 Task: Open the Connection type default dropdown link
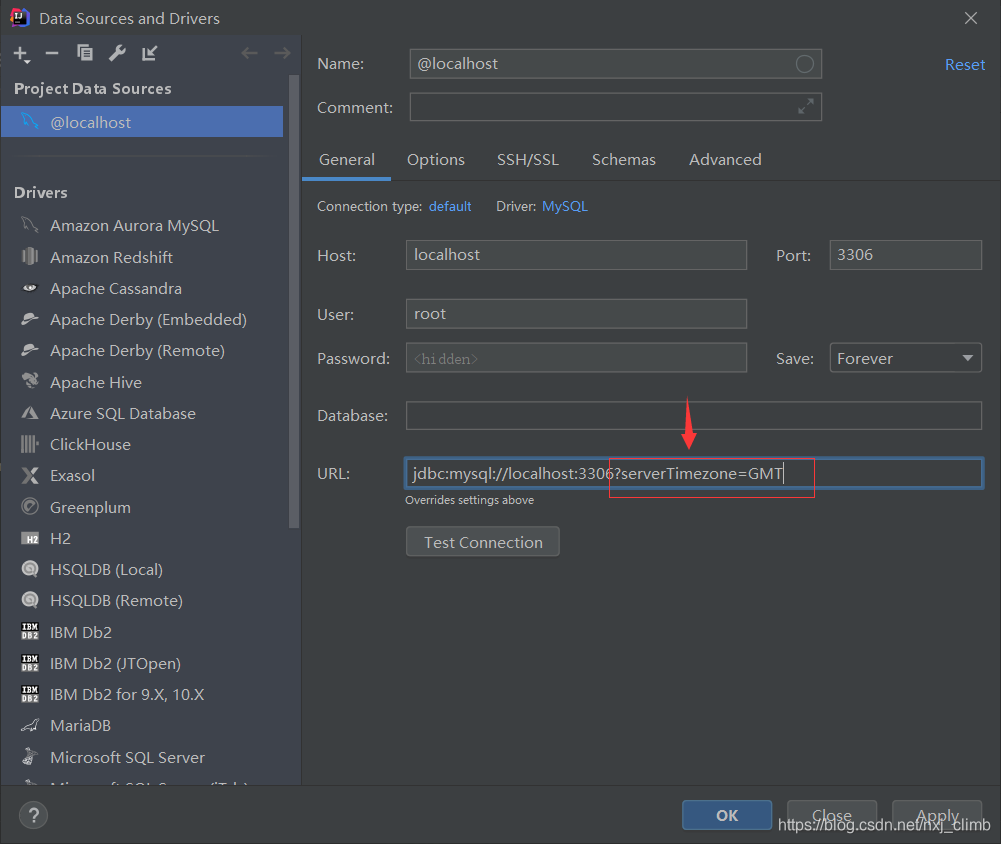tap(450, 206)
